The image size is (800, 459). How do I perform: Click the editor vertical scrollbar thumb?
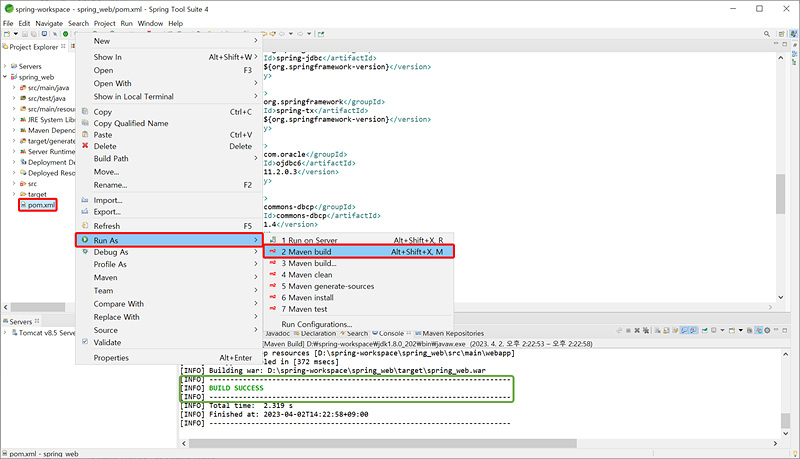(780, 194)
